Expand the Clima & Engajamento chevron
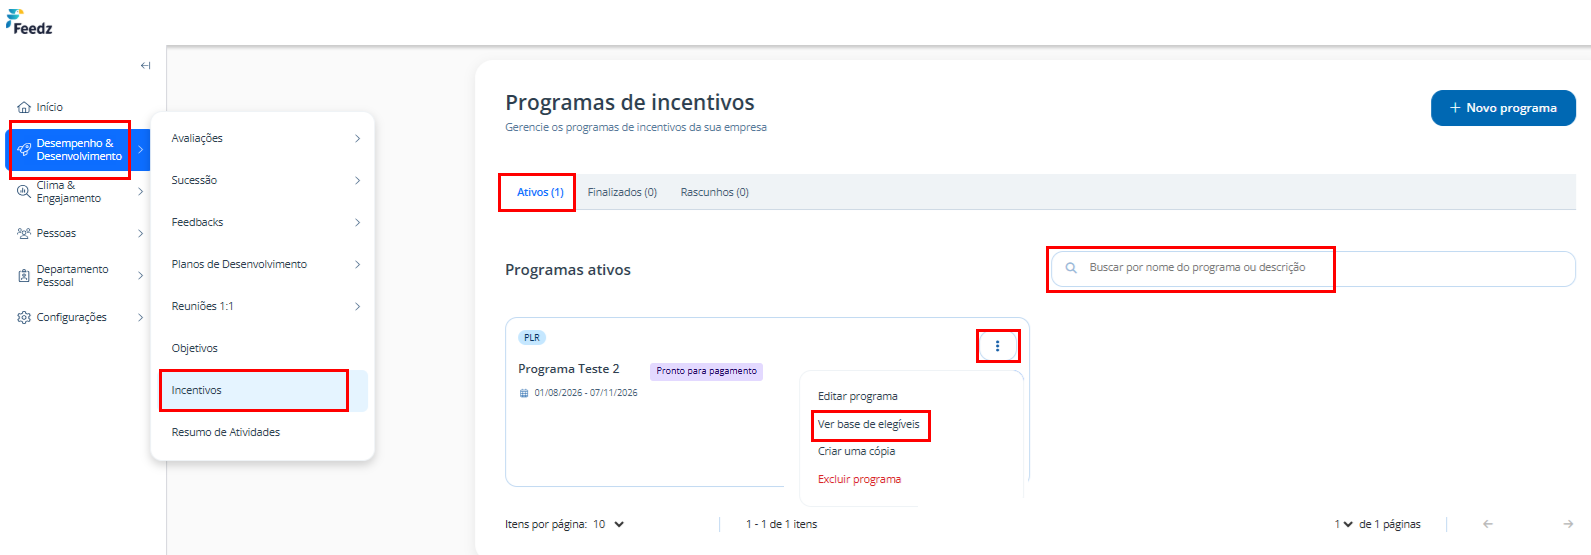The width and height of the screenshot is (1591, 555). point(141,191)
